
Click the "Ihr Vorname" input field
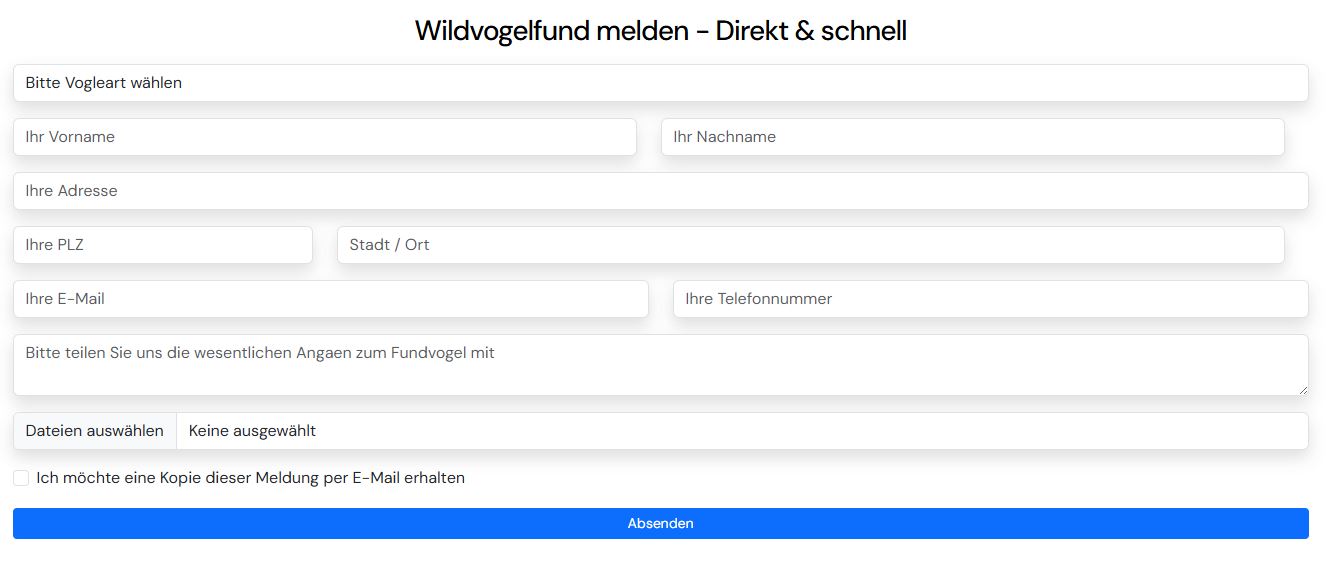pyautogui.click(x=324, y=137)
